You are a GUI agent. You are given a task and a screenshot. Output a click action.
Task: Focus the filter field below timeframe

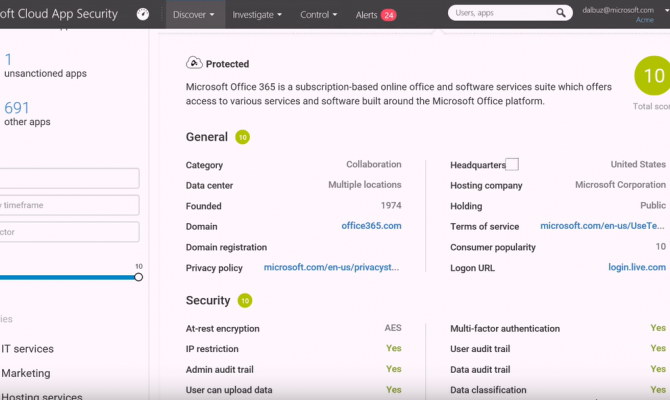pos(69,232)
